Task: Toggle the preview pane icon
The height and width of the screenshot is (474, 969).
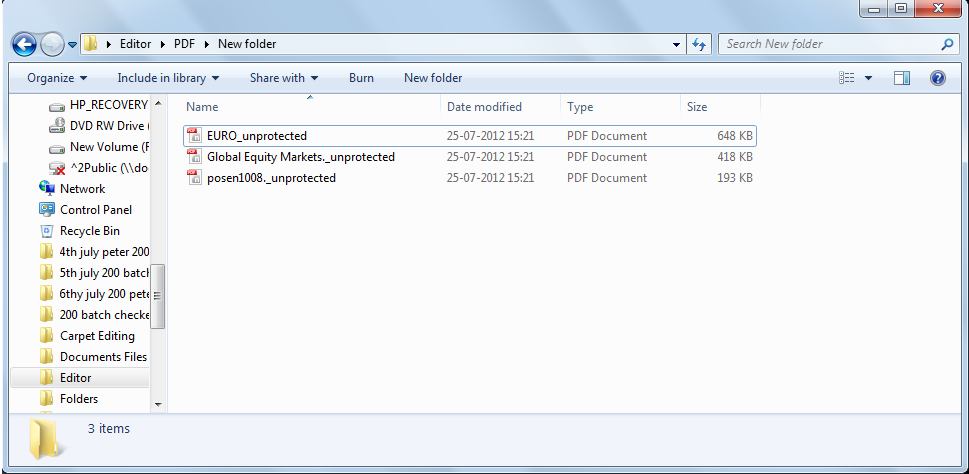Action: click(x=902, y=78)
